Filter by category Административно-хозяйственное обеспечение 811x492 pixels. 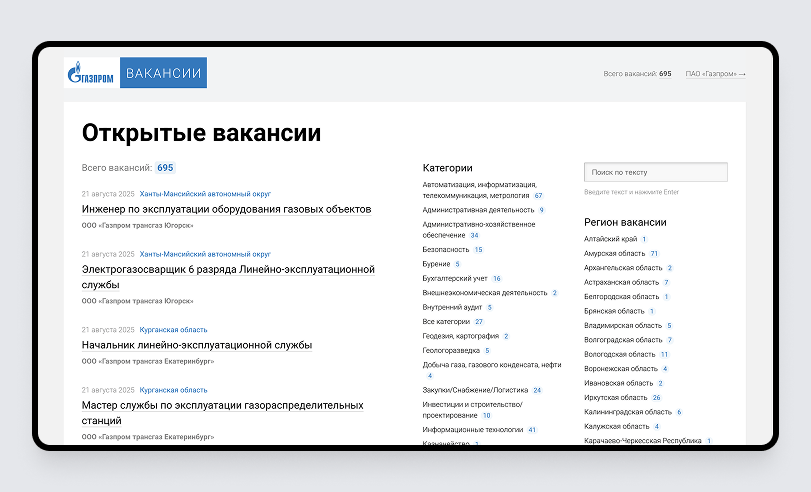click(478, 230)
